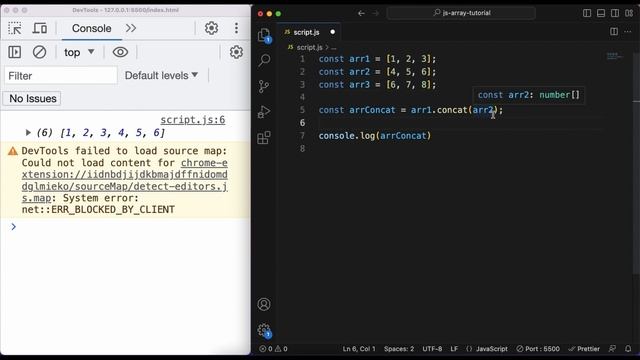
Task: Open the notifications bell icon
Action: click(x=628, y=349)
